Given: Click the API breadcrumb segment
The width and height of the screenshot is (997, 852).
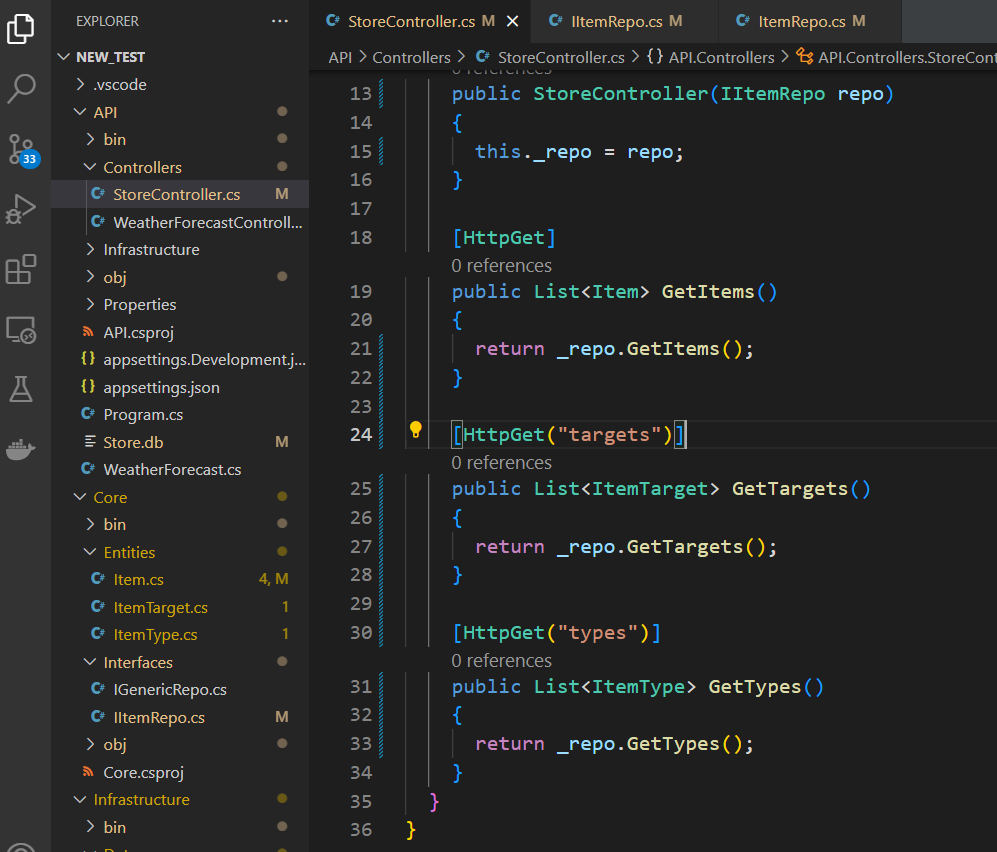Looking at the screenshot, I should point(340,57).
